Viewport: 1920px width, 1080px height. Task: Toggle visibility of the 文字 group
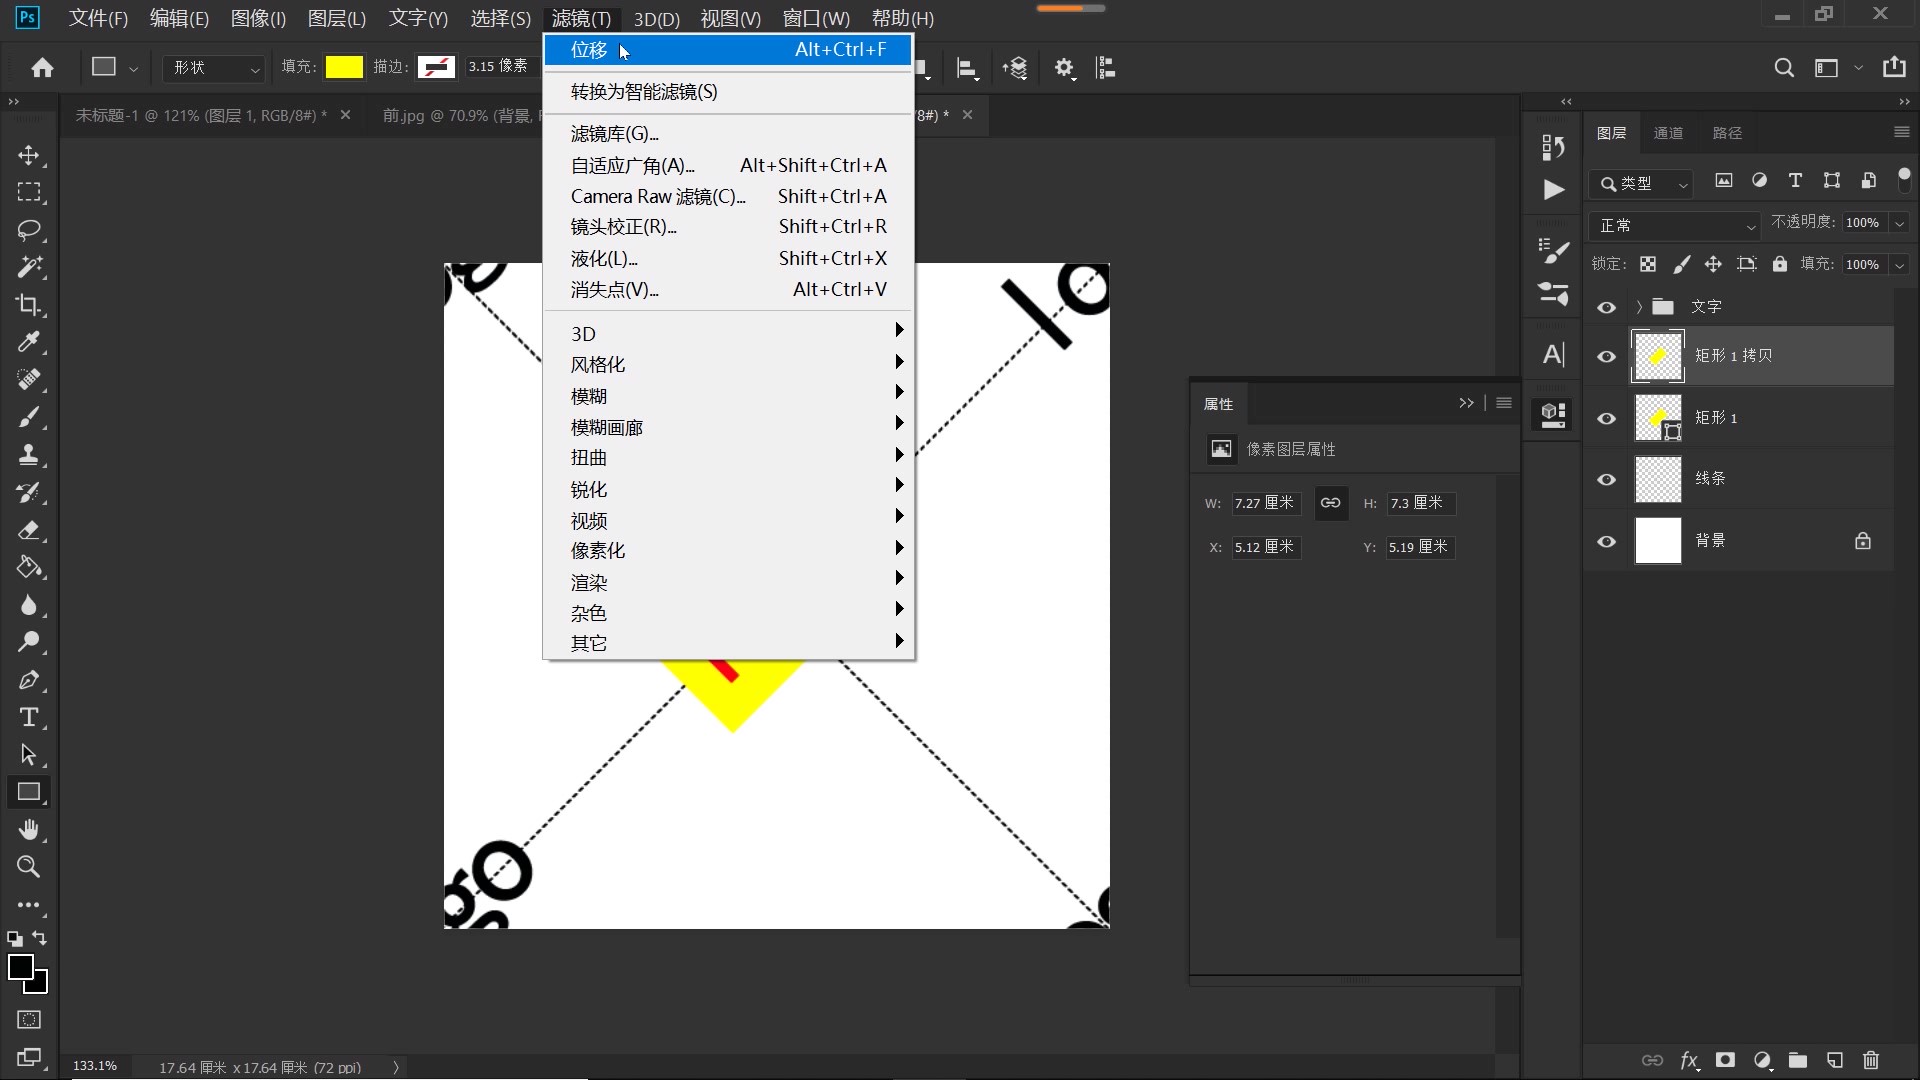pos(1607,308)
